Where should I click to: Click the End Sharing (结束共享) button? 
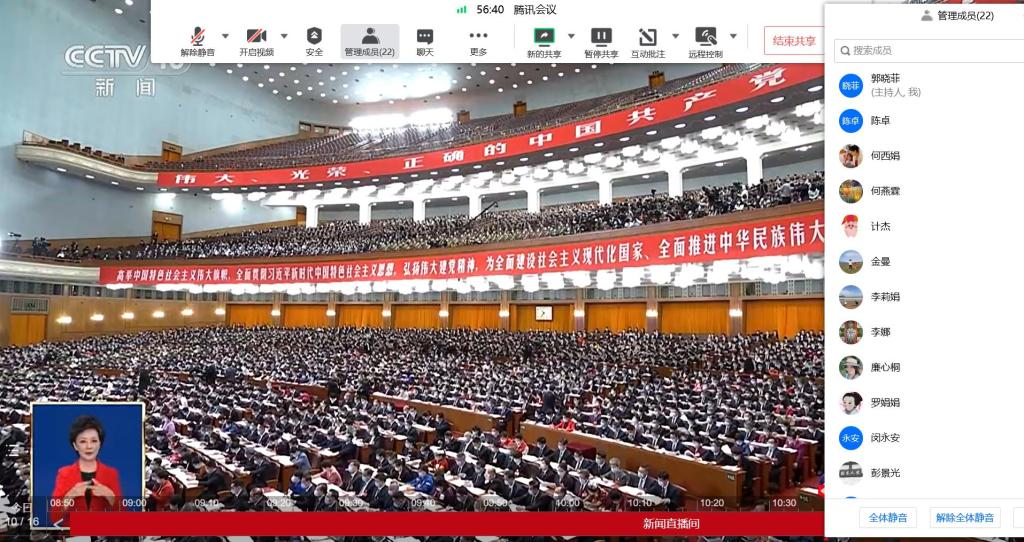793,41
